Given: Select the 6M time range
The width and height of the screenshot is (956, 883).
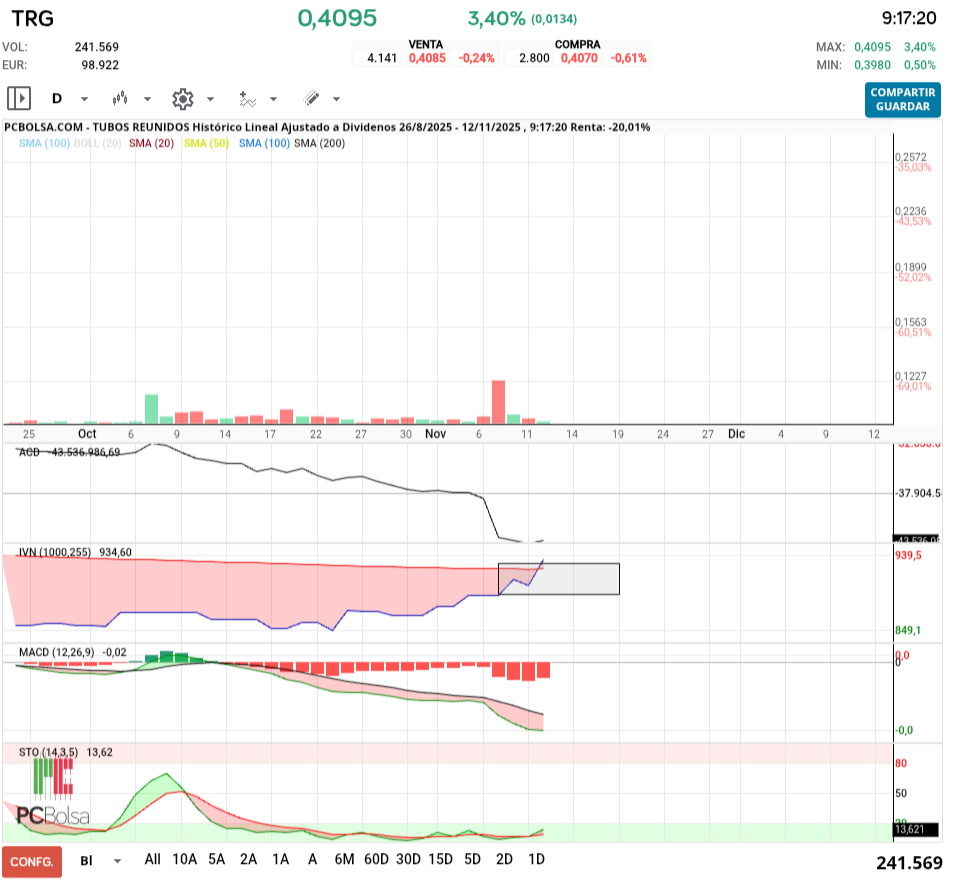Looking at the screenshot, I should (345, 859).
